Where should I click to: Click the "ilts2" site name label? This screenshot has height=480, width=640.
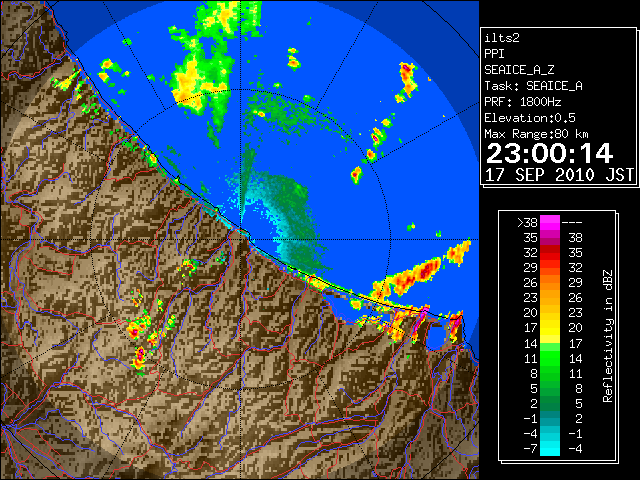click(502, 38)
